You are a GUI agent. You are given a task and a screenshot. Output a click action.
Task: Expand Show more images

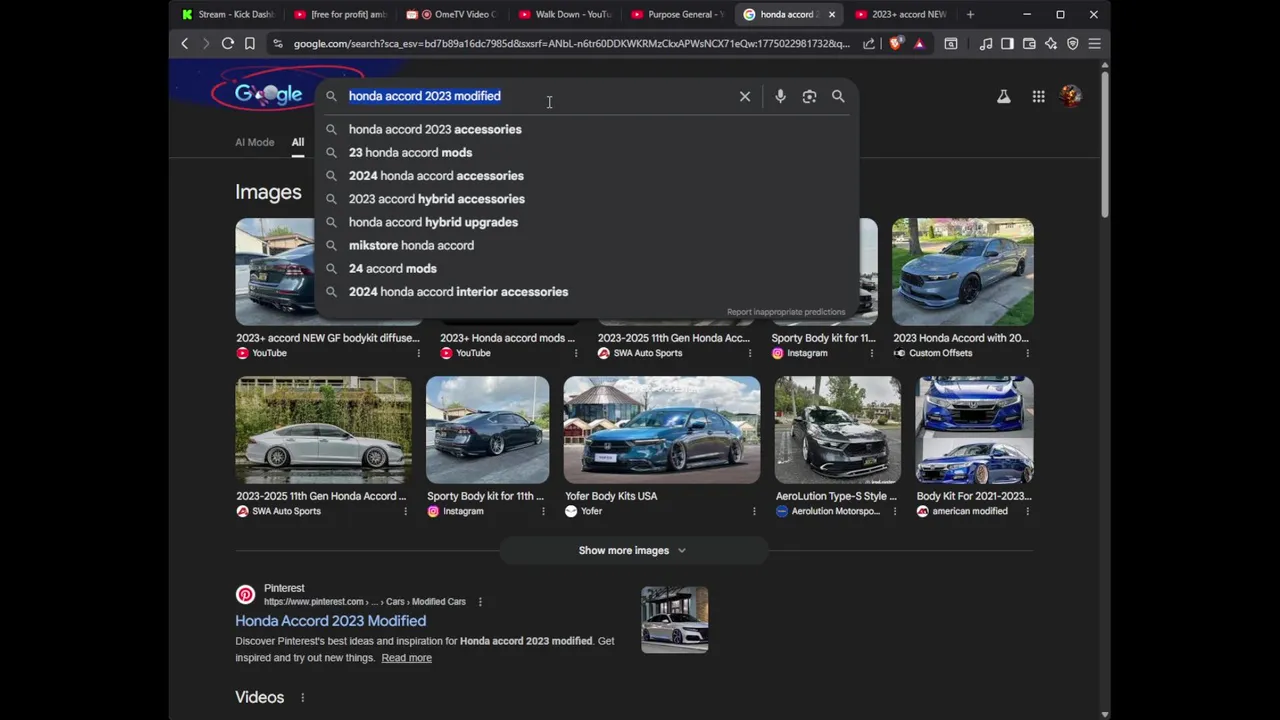coord(633,550)
